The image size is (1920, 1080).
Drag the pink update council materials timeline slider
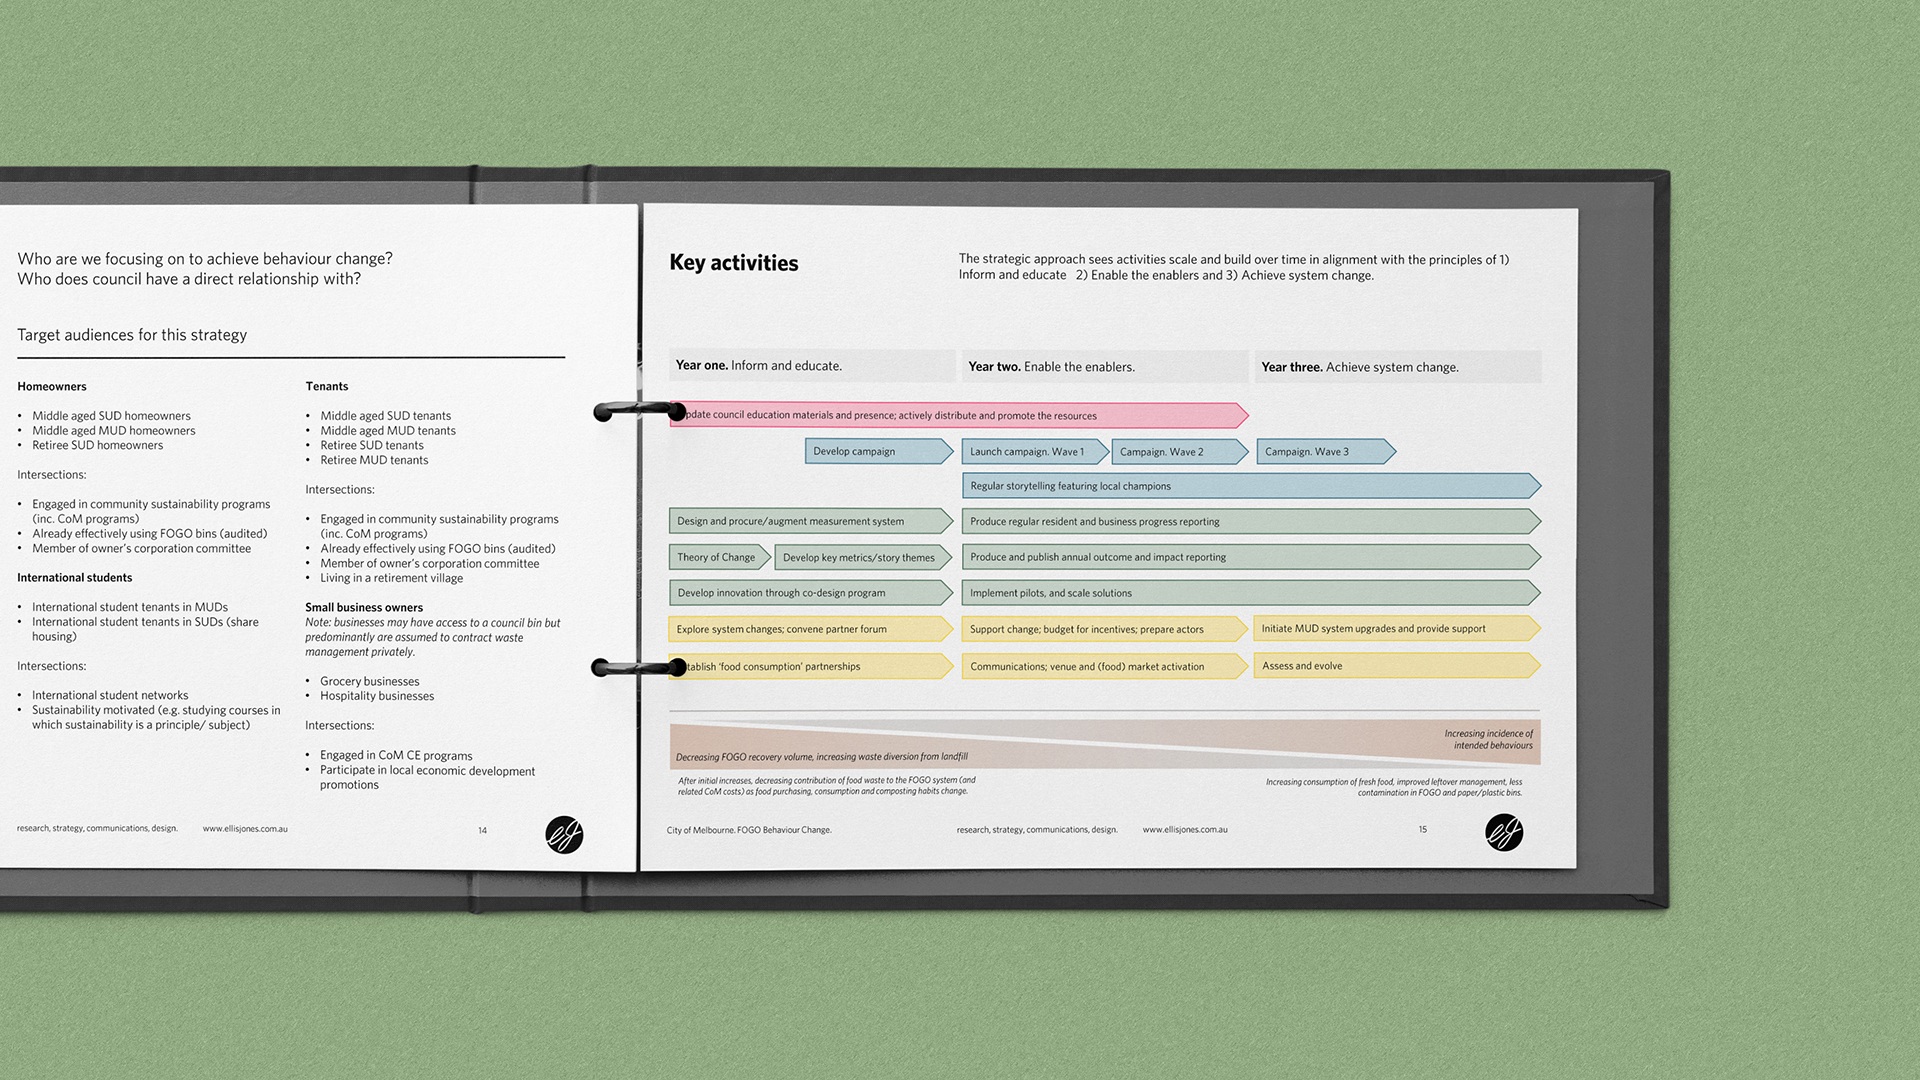tap(955, 414)
